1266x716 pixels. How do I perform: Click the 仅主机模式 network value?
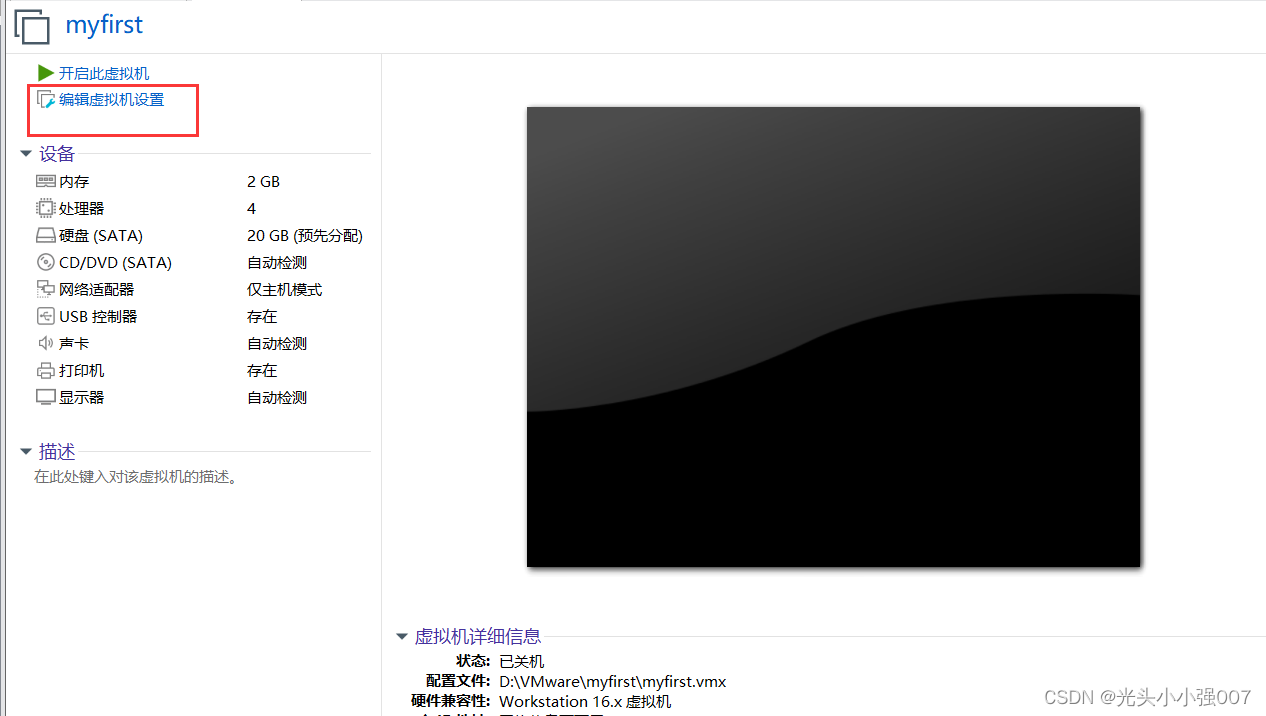pos(285,289)
